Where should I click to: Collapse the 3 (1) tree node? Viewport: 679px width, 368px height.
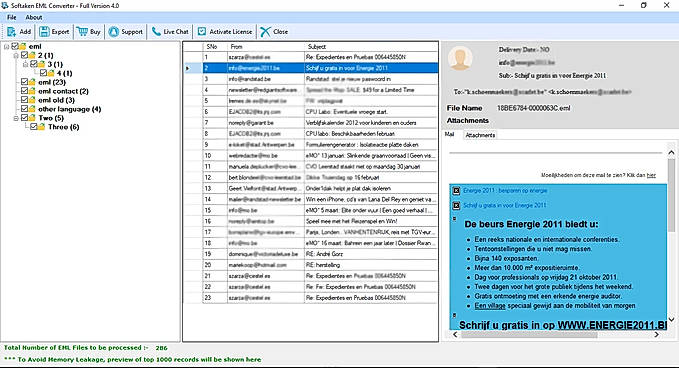[x=25, y=65]
